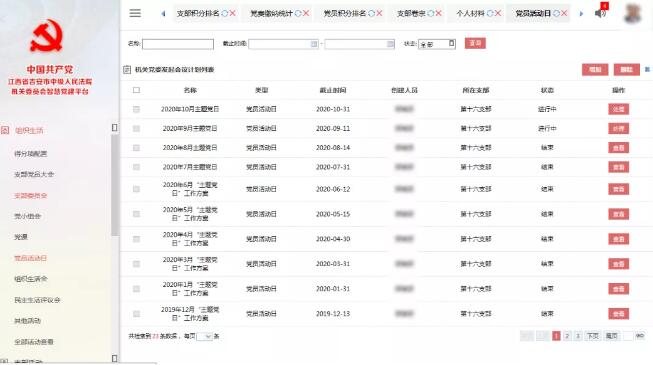Open the per-page count dropdown
This screenshot has height=365, width=653.
204,336
